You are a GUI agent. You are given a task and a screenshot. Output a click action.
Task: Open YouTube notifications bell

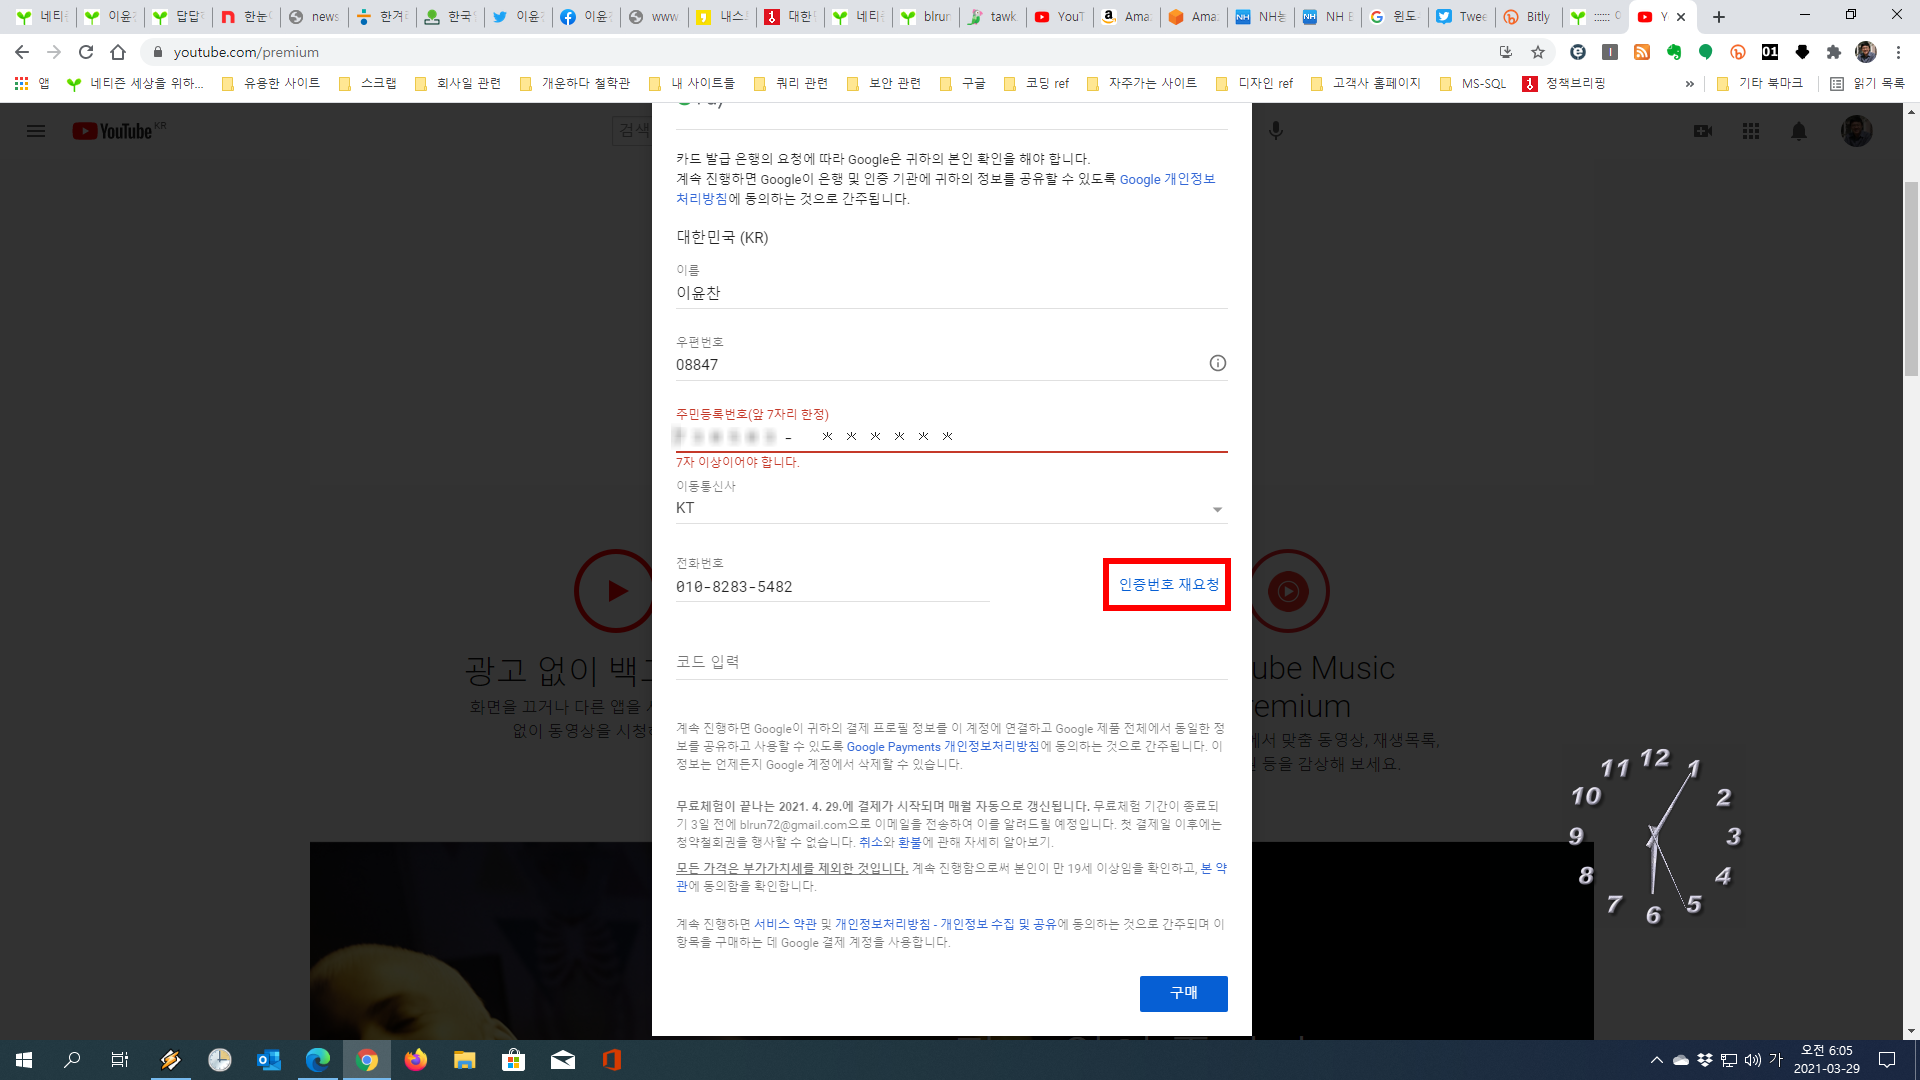click(1799, 131)
